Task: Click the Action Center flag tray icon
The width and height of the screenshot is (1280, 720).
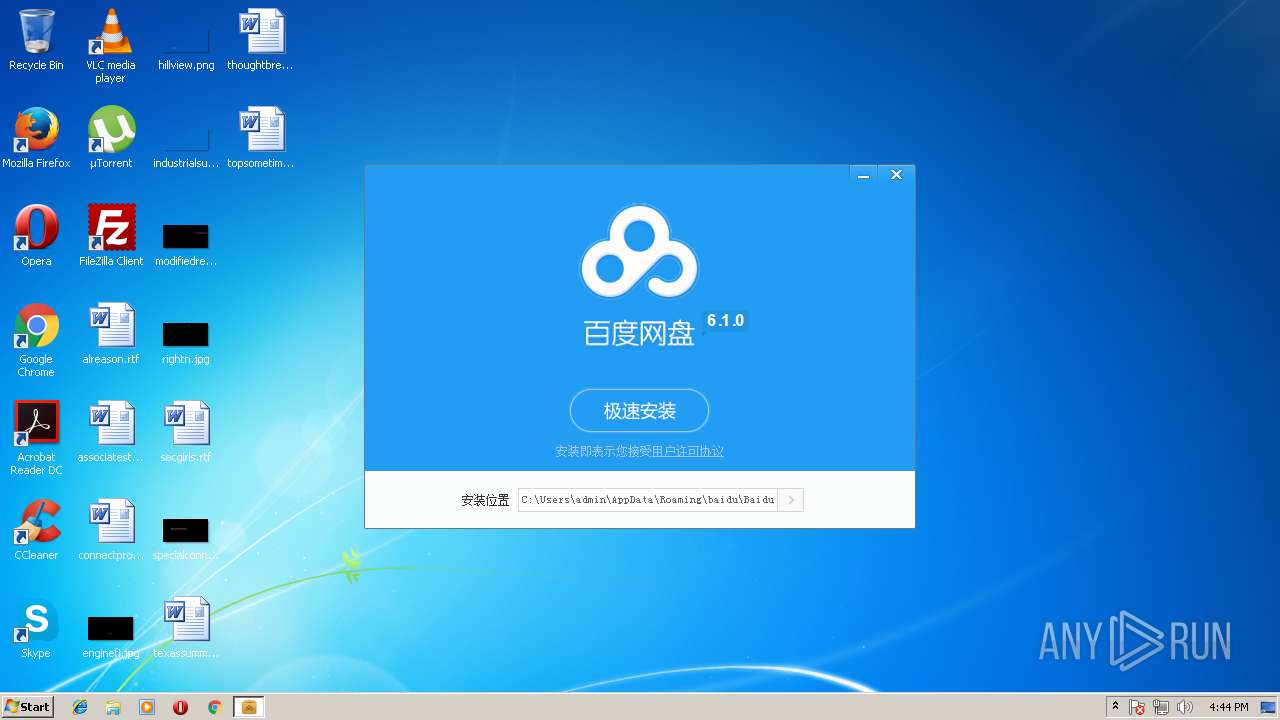Action: click(1138, 707)
